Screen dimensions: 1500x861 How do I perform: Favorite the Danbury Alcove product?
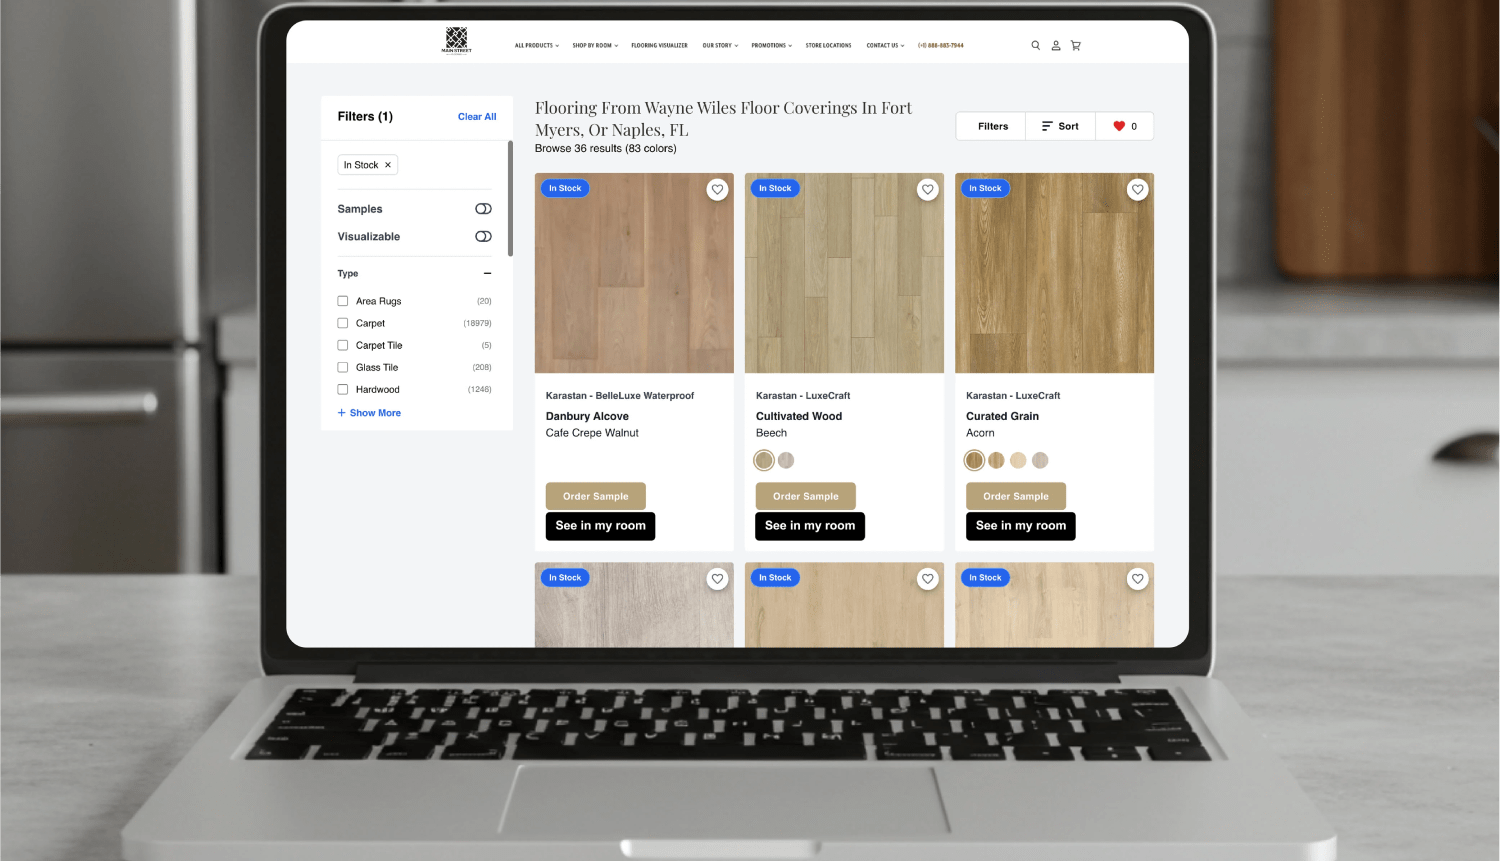pyautogui.click(x=717, y=189)
